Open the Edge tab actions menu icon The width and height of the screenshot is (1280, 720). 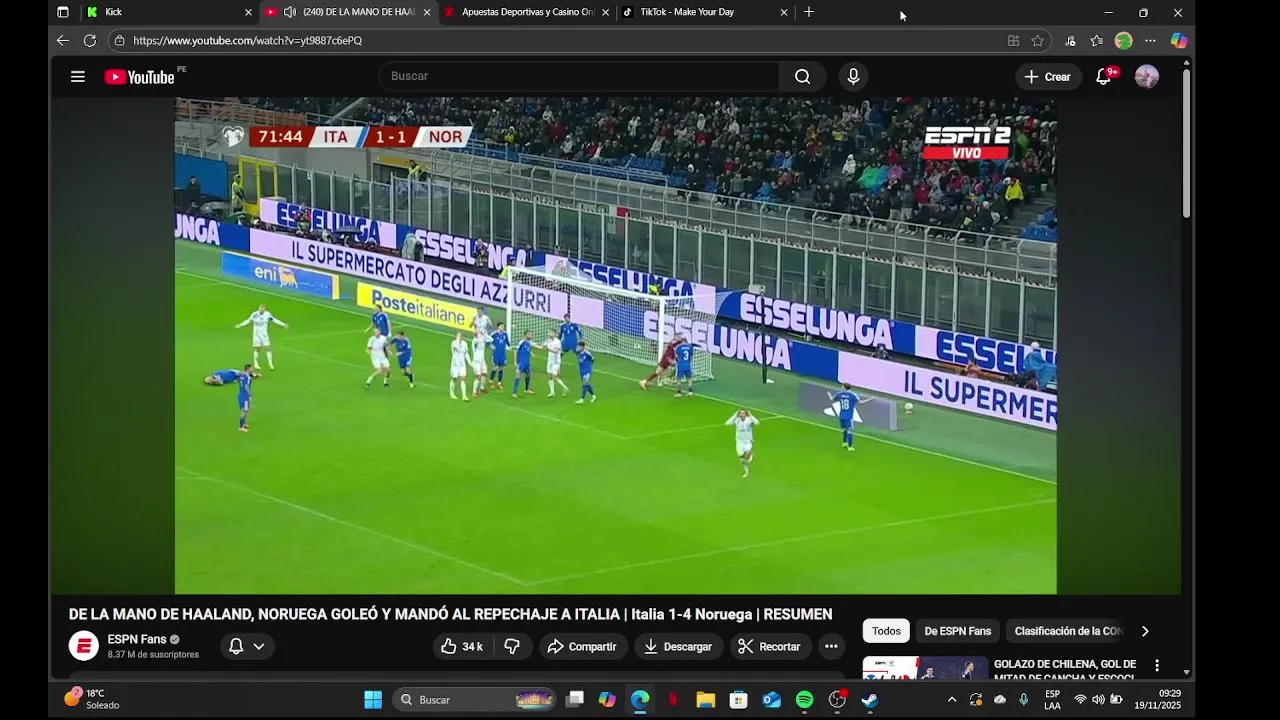point(63,12)
